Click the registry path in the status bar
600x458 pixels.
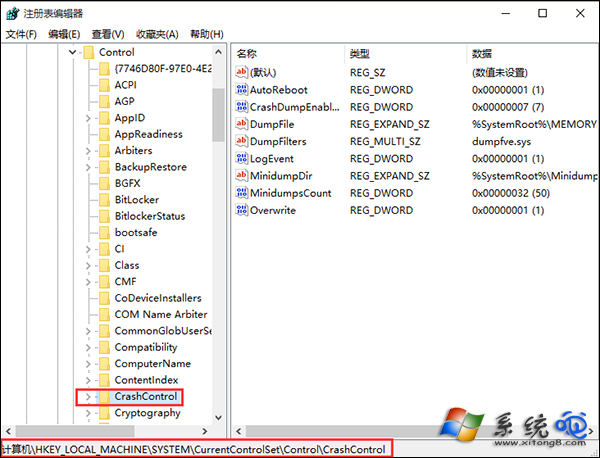(x=194, y=449)
